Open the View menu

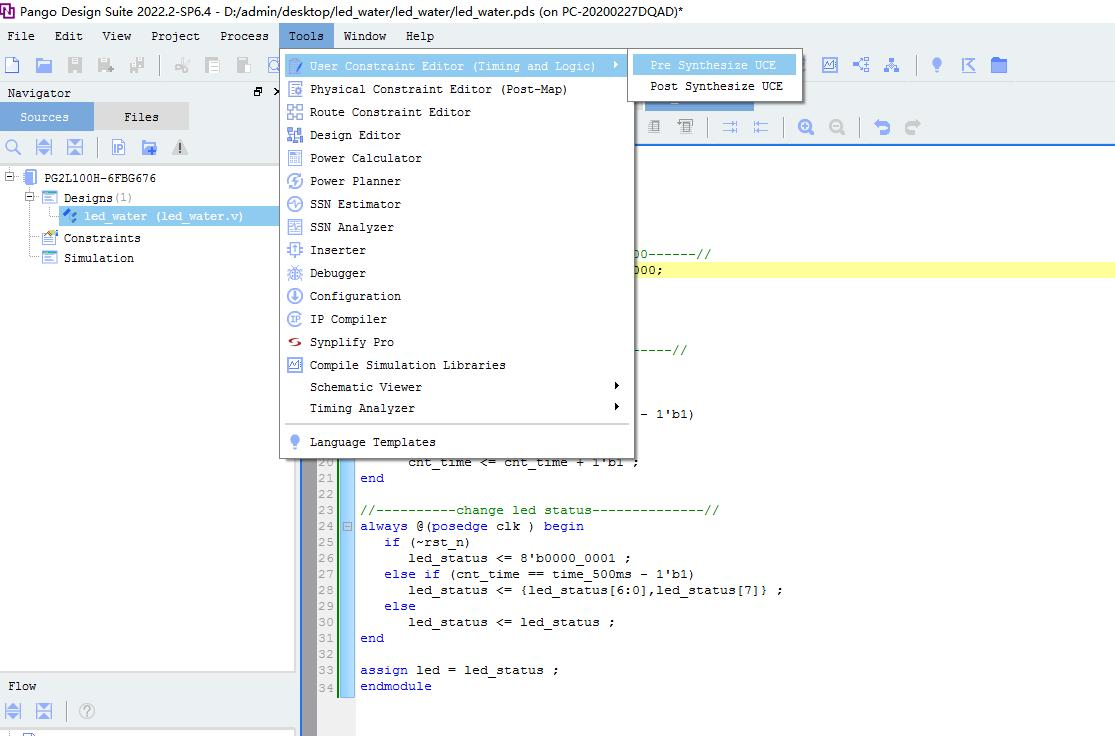(117, 36)
